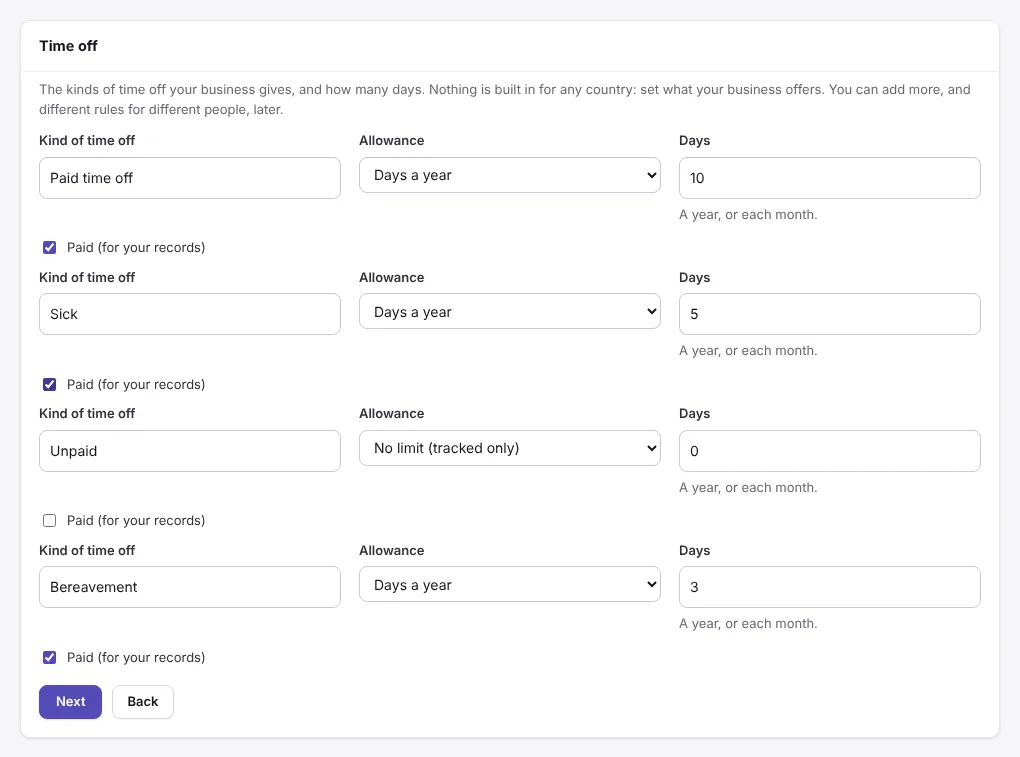
Task: Select the Days field showing 10
Action: 830,178
